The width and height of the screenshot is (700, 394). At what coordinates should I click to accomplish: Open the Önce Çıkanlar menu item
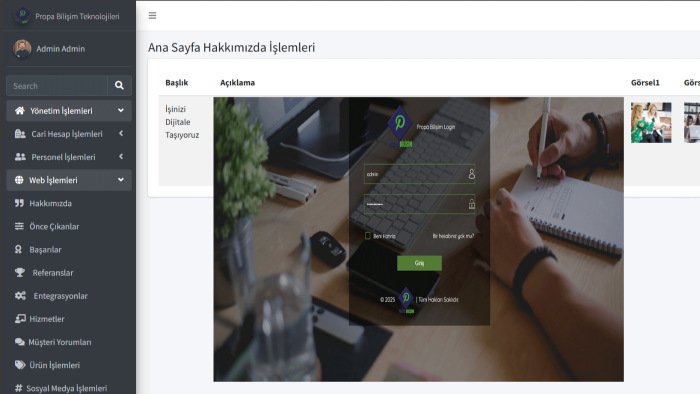(x=69, y=226)
